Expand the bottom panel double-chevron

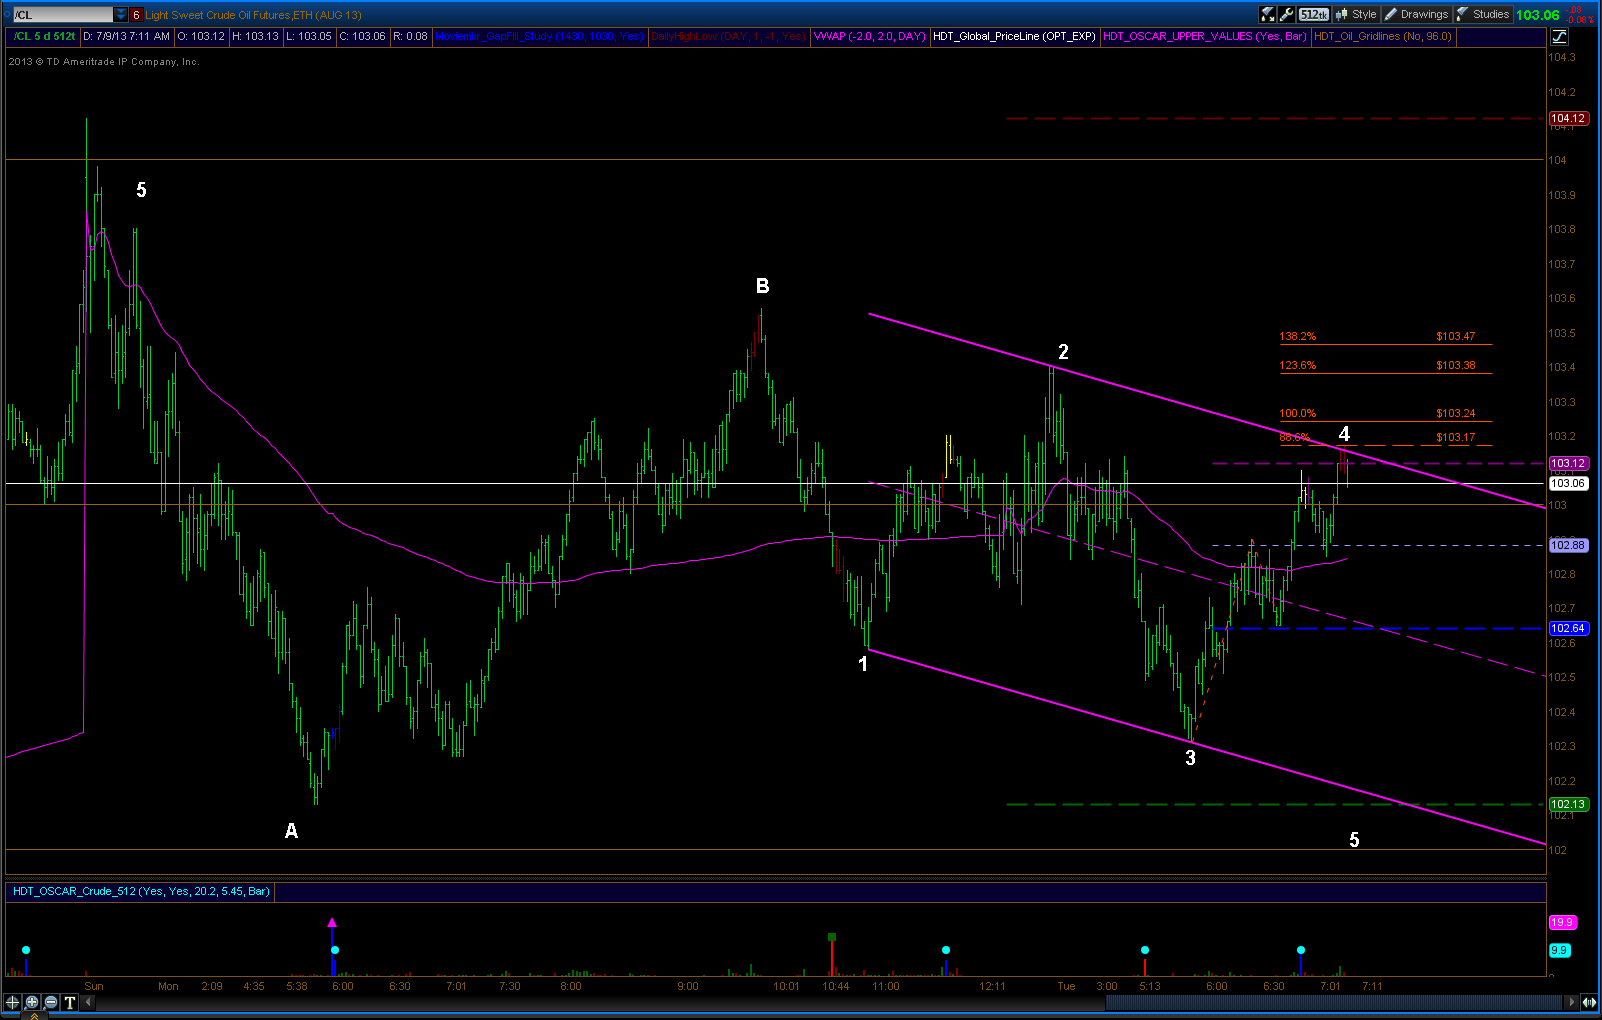(x=33, y=1015)
